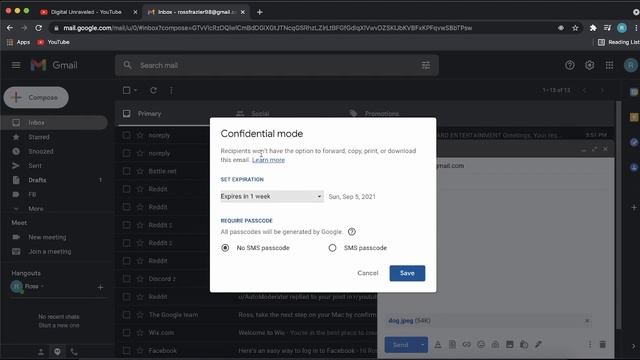Select the No SMS passcode option
The height and width of the screenshot is (360, 640).
pos(225,248)
